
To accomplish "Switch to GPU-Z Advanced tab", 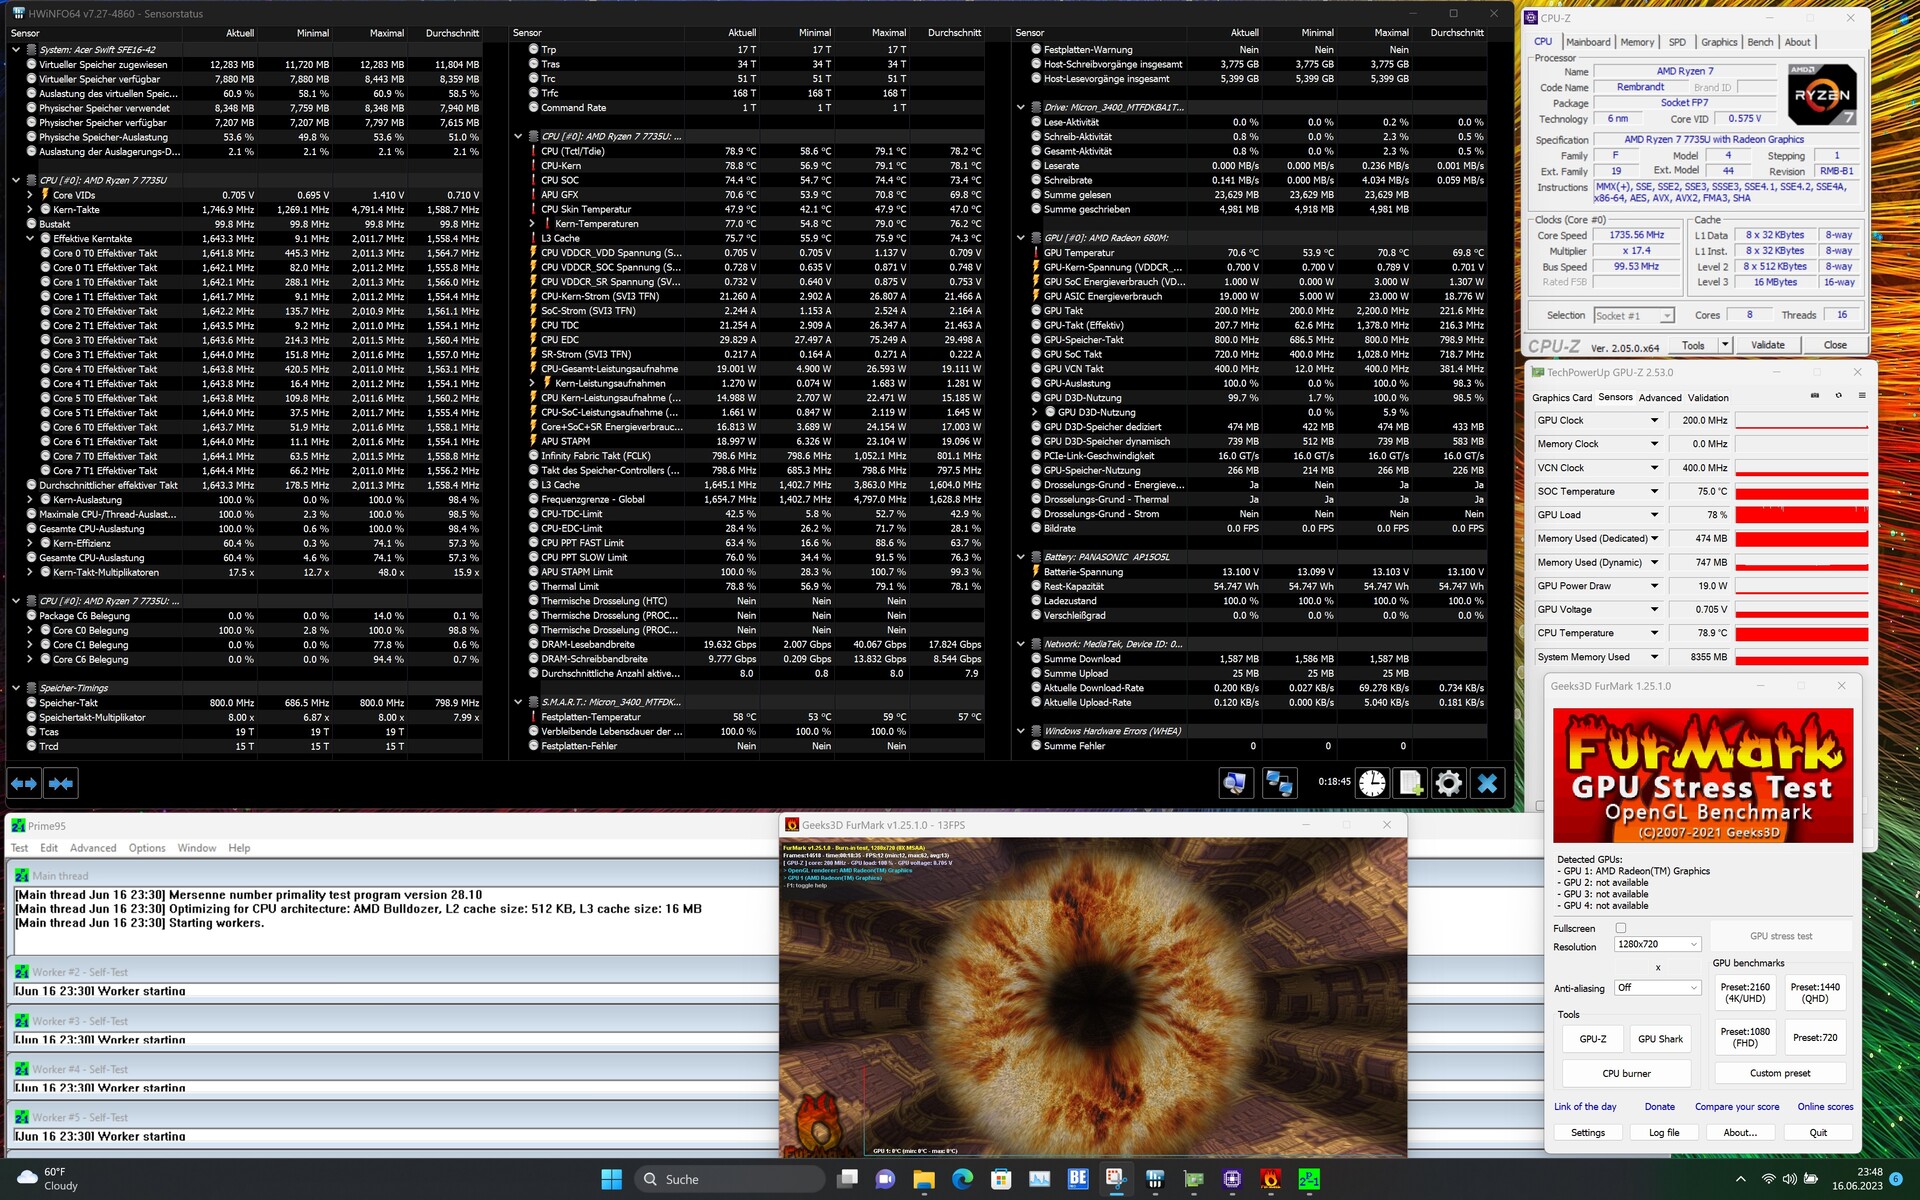I will (1660, 398).
